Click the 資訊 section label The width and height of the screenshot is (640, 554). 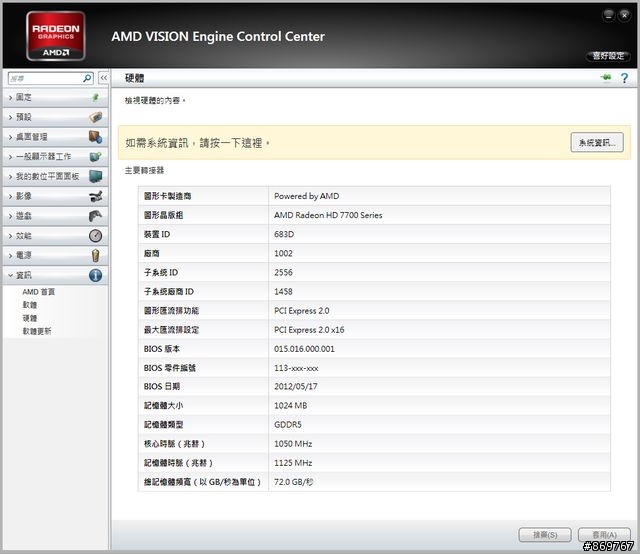pyautogui.click(x=24, y=275)
